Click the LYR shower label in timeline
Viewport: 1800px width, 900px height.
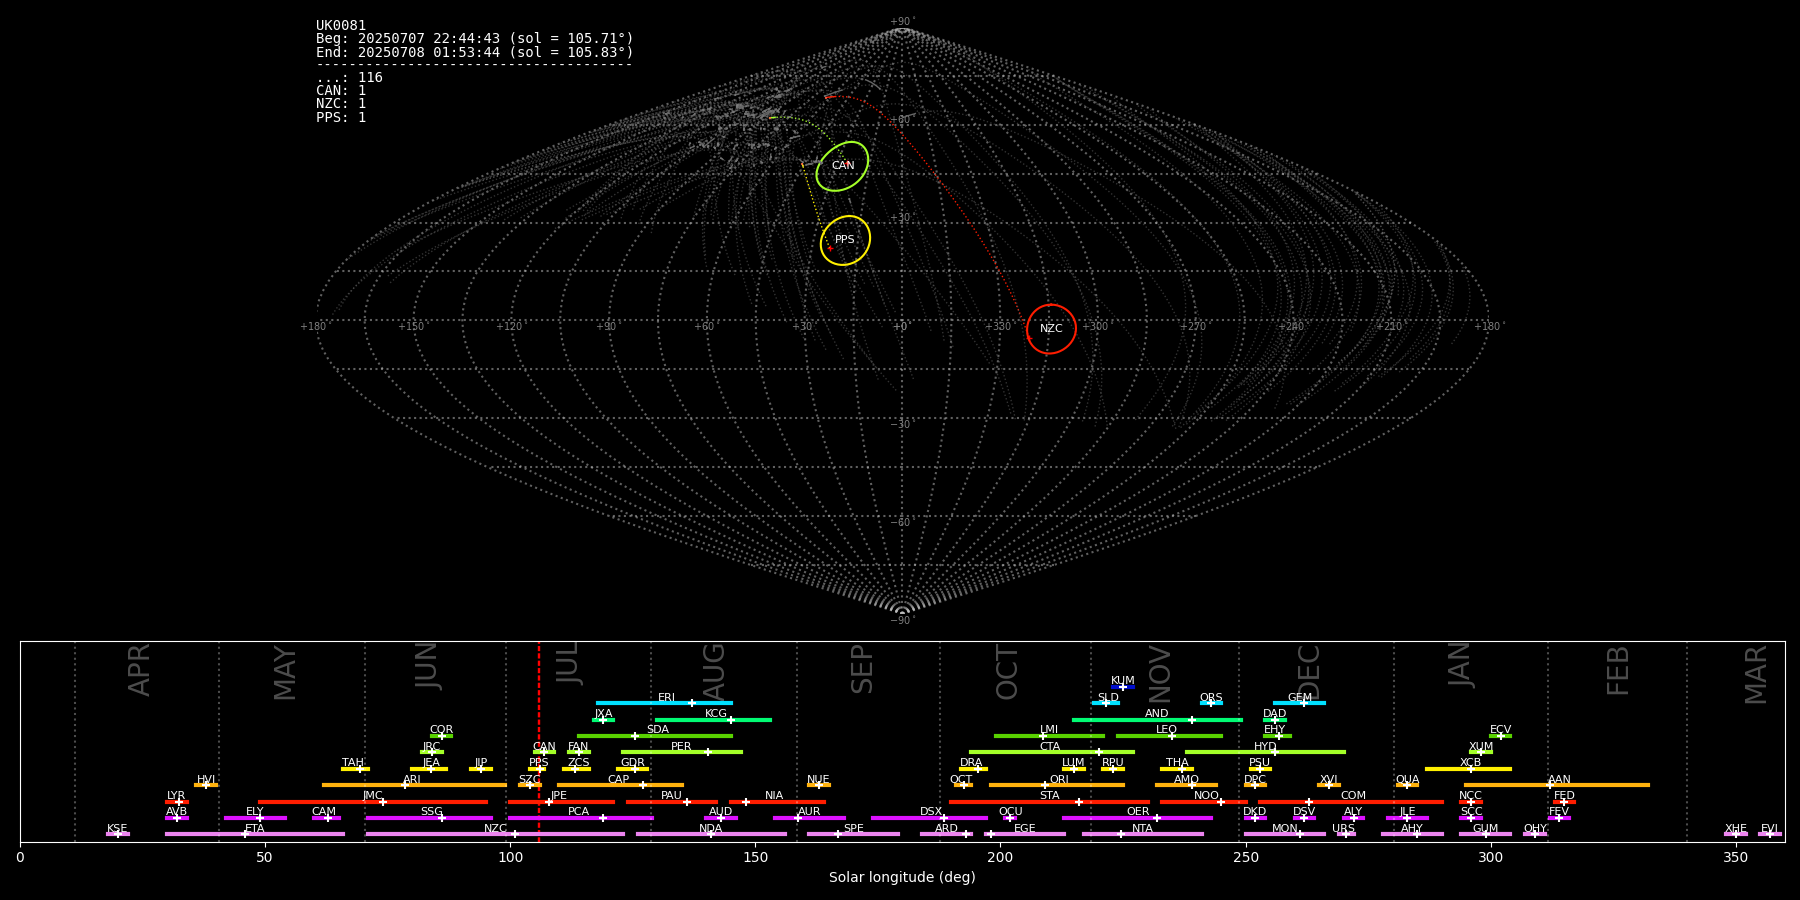[176, 796]
